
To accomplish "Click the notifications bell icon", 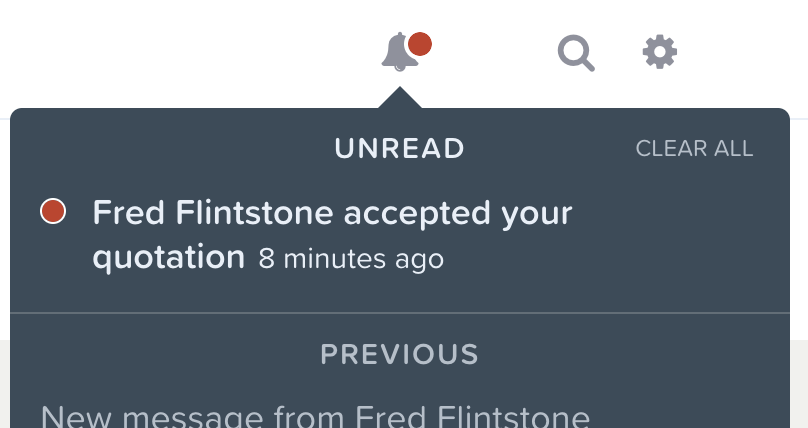I will click(x=399, y=52).
